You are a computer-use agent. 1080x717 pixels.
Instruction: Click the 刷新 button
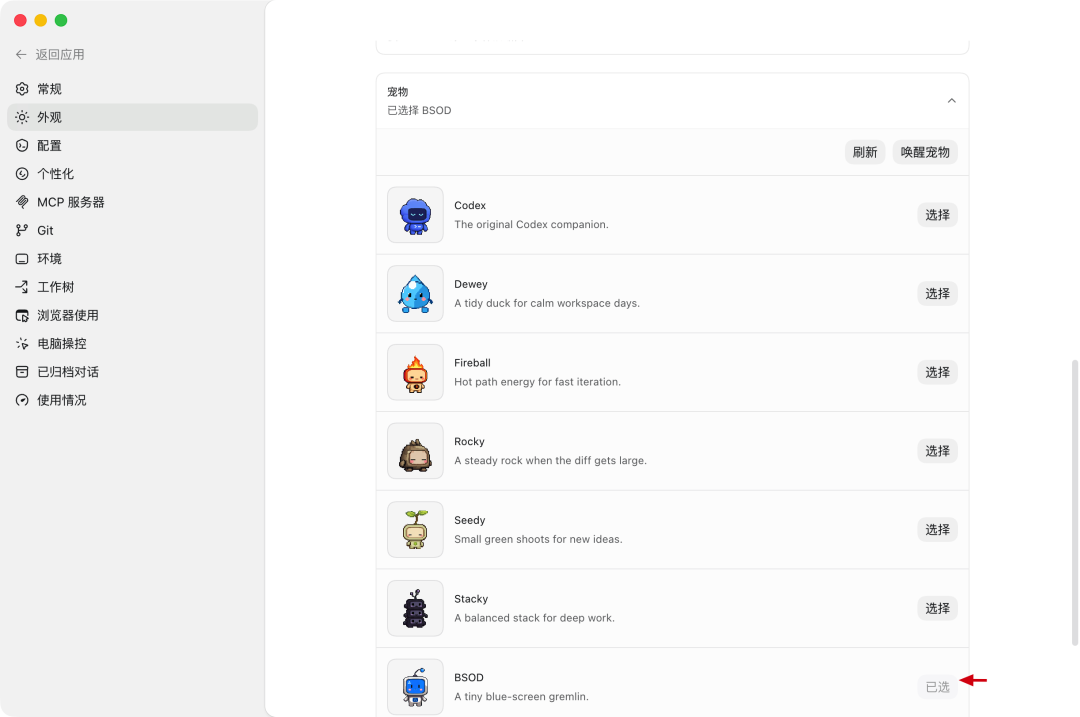click(864, 152)
